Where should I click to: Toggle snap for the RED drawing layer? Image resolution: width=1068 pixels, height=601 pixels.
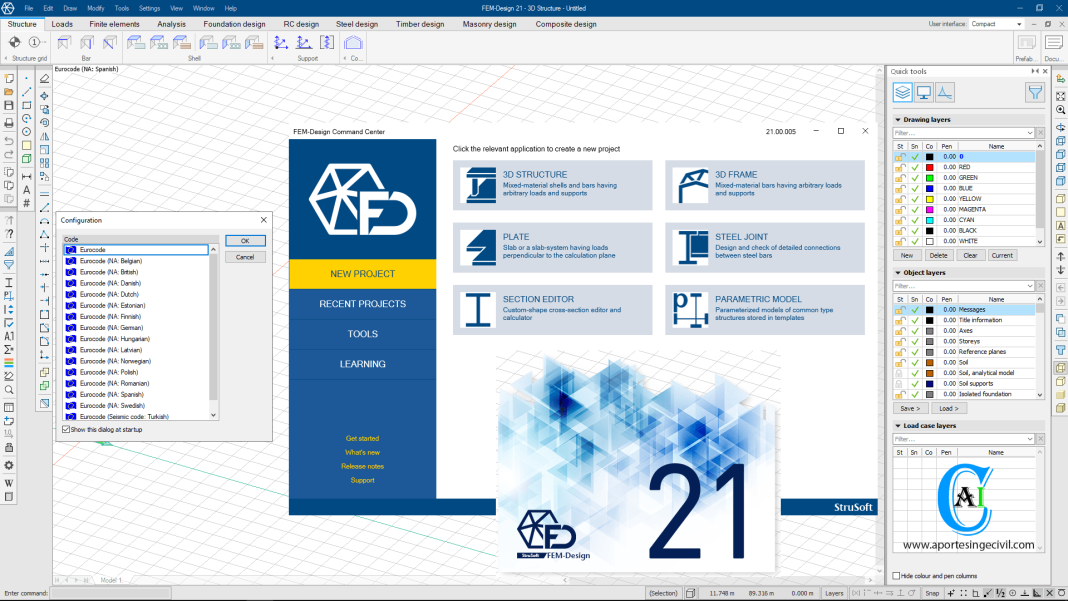(914, 167)
